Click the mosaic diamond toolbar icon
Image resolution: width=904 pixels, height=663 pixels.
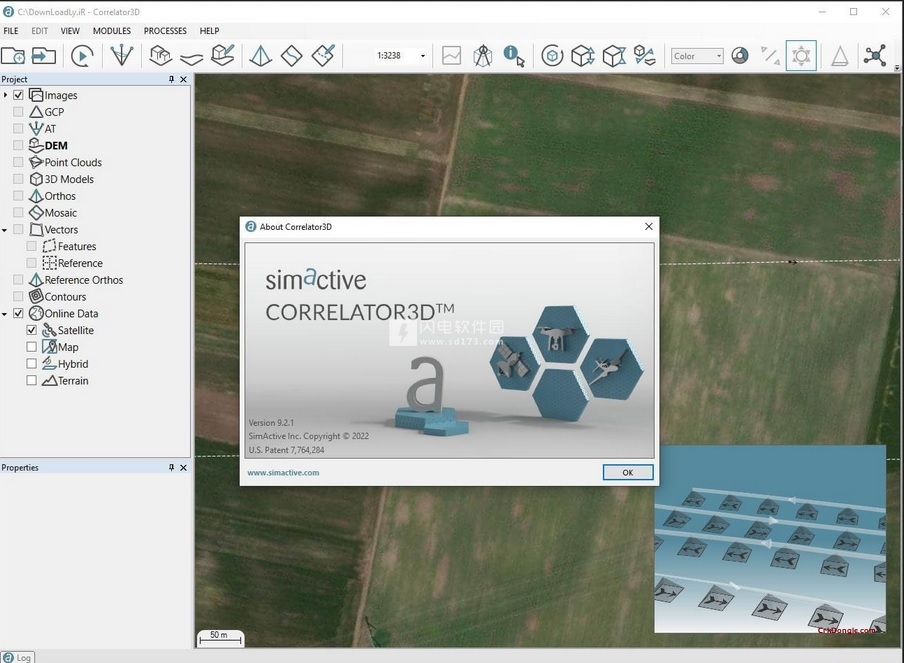pyautogui.click(x=292, y=56)
